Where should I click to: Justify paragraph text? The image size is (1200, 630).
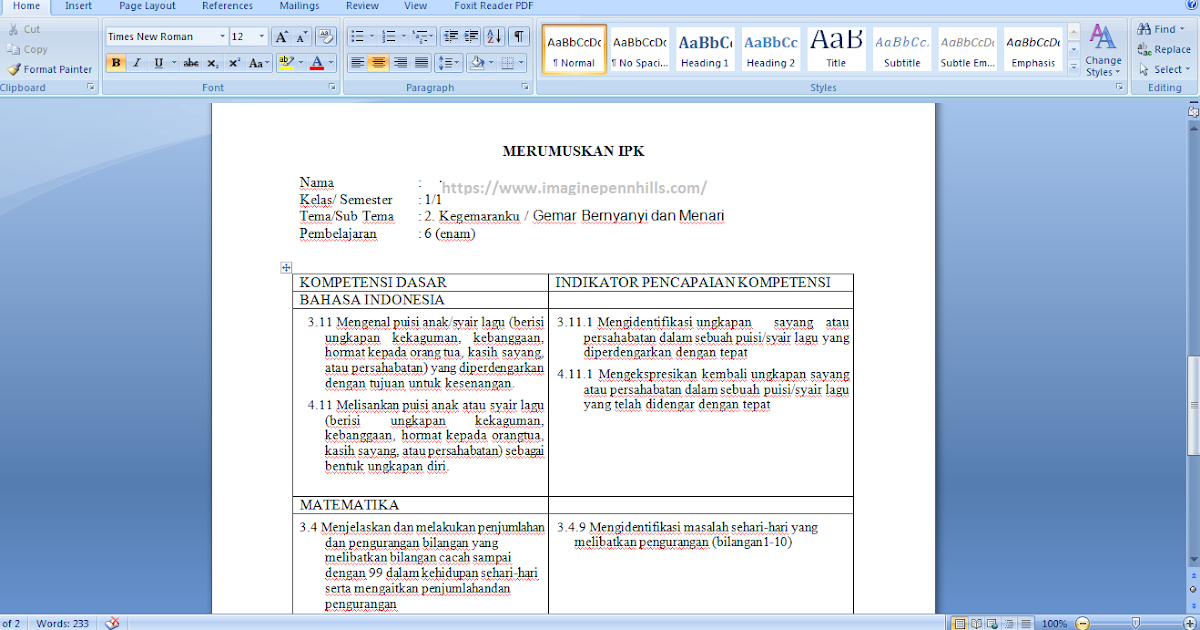point(422,63)
